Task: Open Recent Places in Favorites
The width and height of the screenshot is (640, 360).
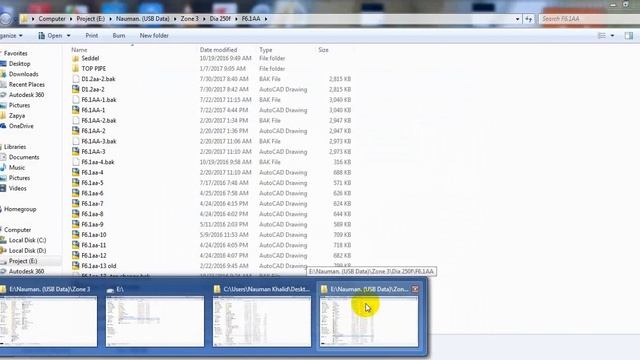Action: 27,84
